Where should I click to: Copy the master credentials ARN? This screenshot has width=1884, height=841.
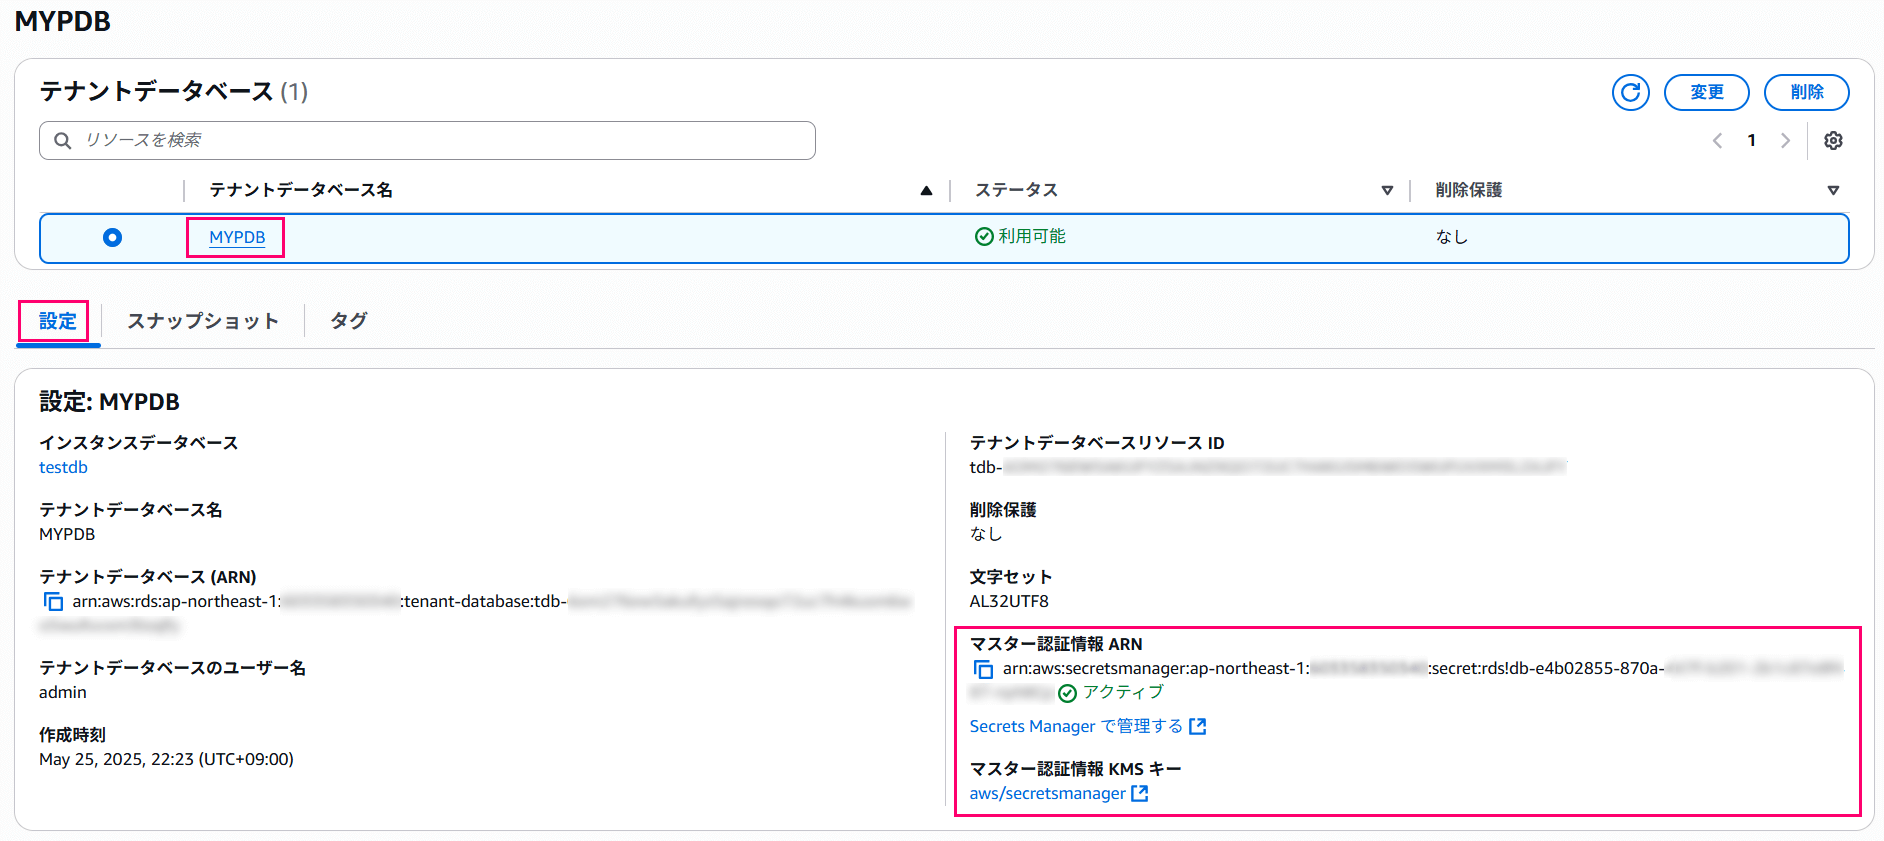984,669
